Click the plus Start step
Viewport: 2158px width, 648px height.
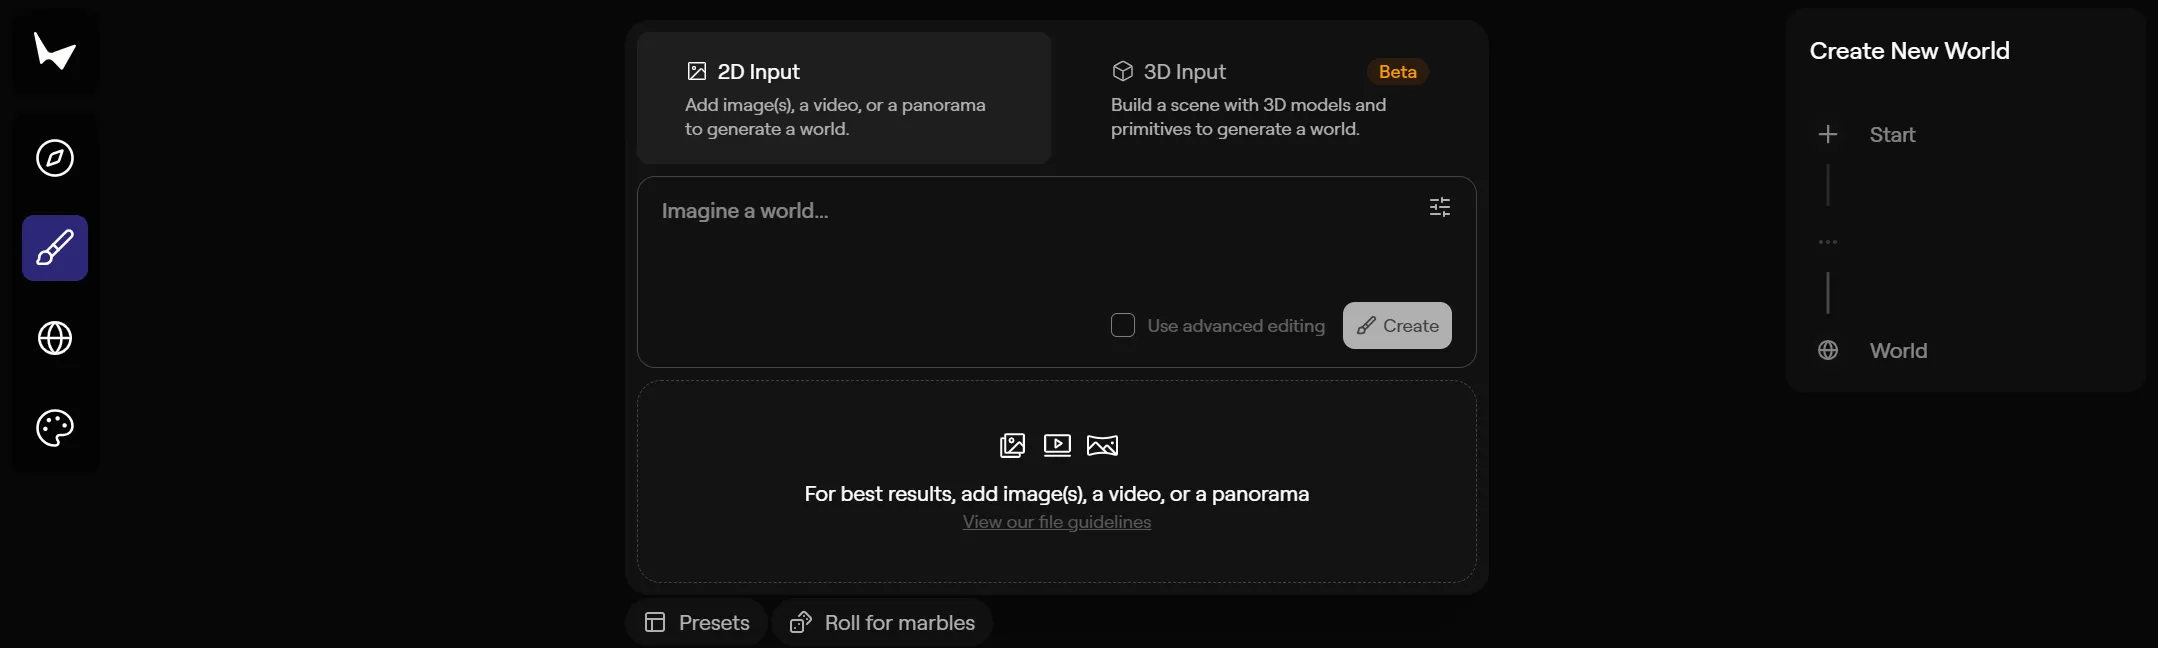[1828, 135]
